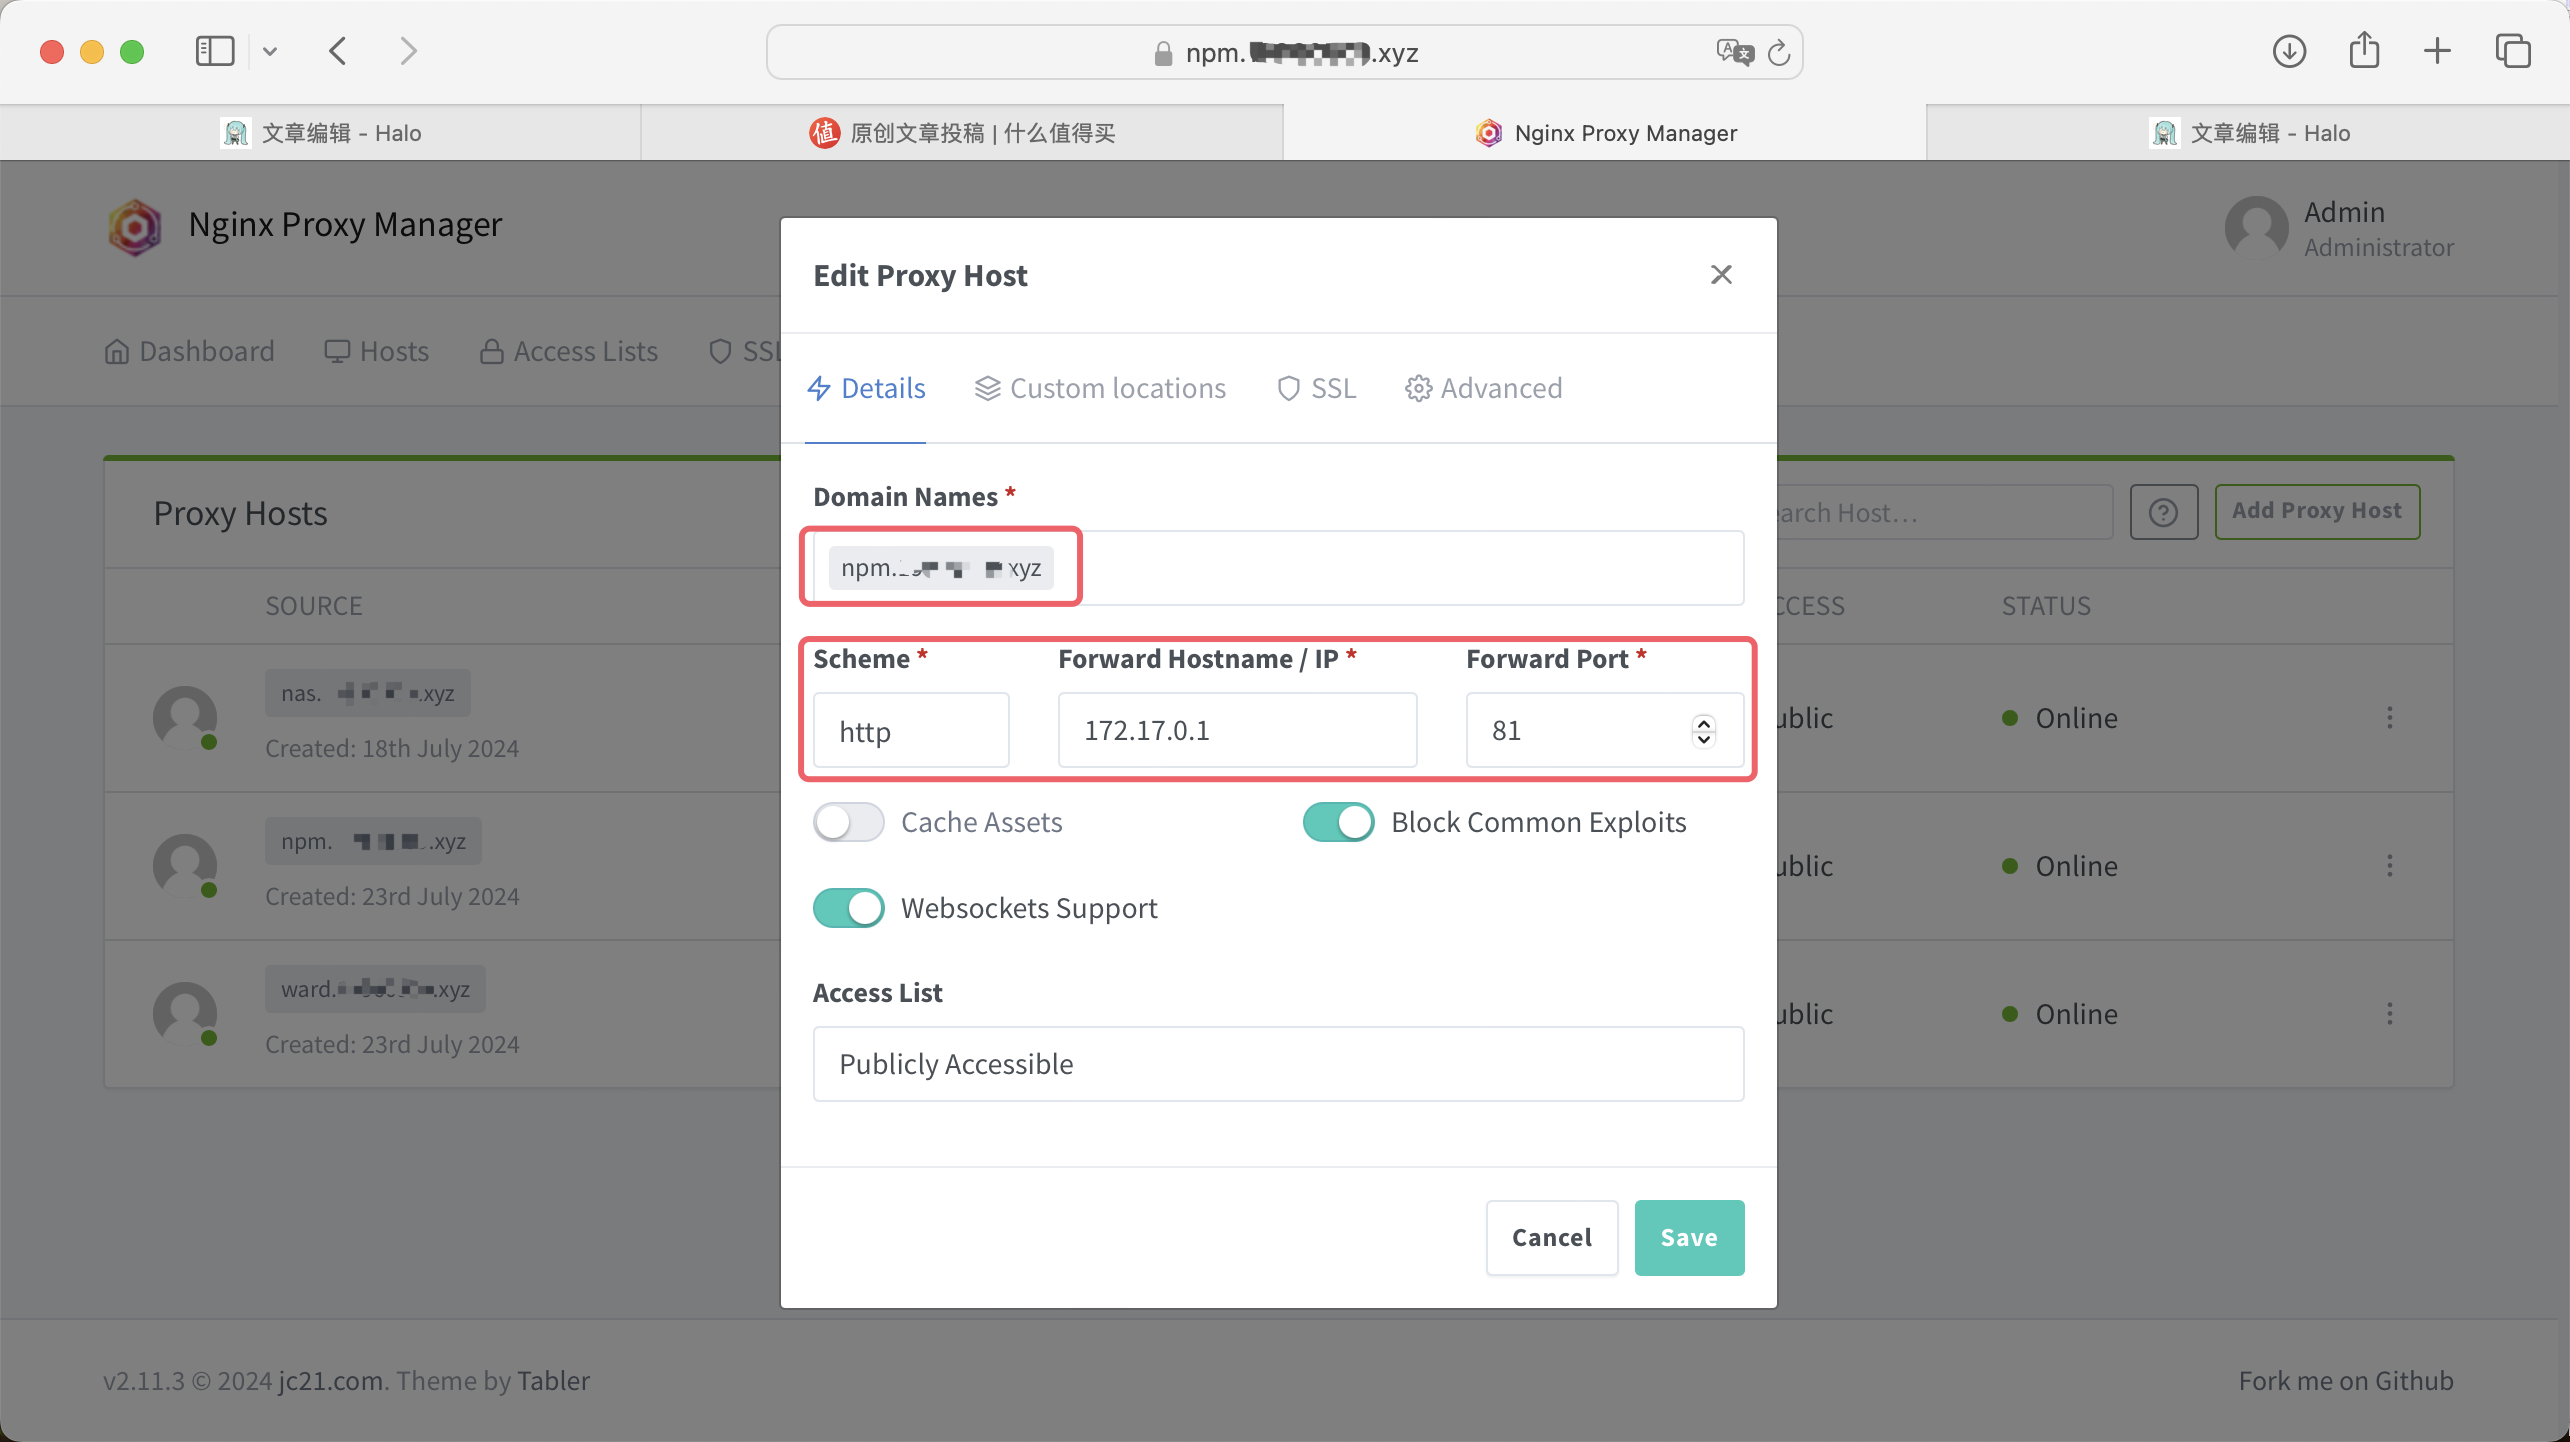The image size is (2570, 1442).
Task: Open the Advanced tab
Action: (1483, 388)
